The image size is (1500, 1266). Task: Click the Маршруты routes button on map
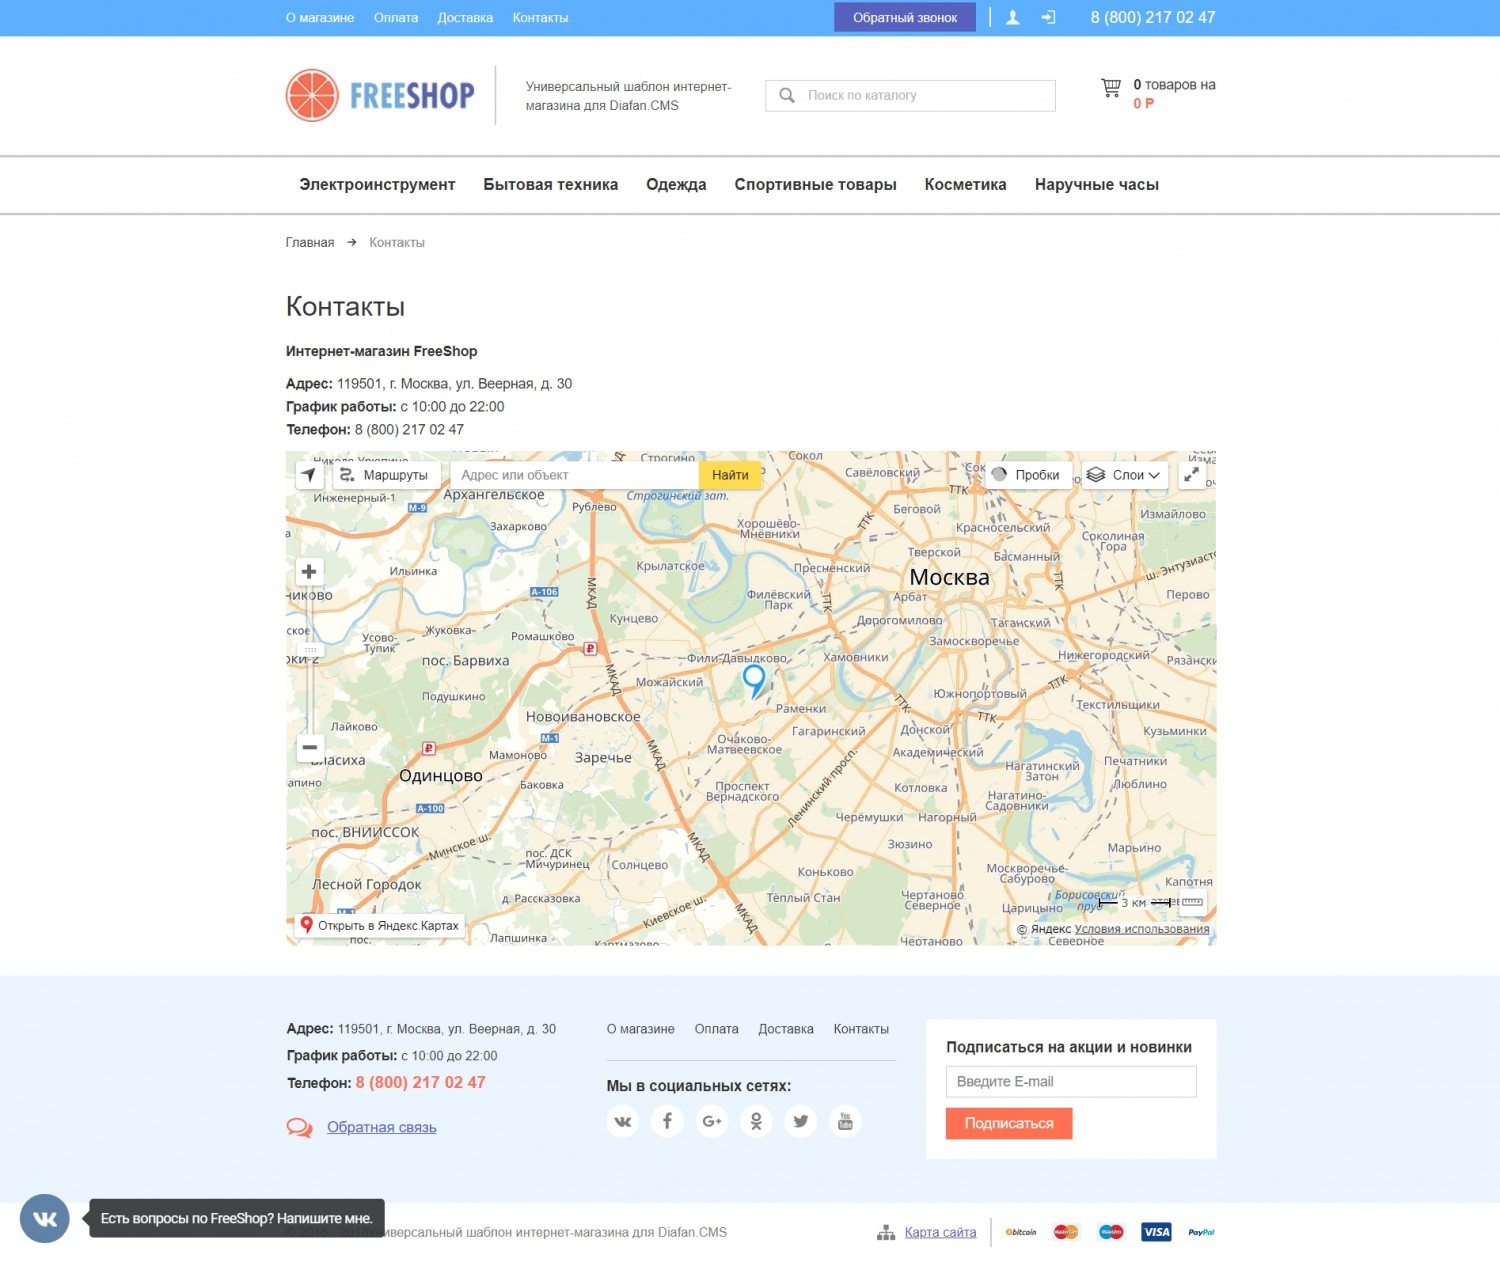pos(385,475)
